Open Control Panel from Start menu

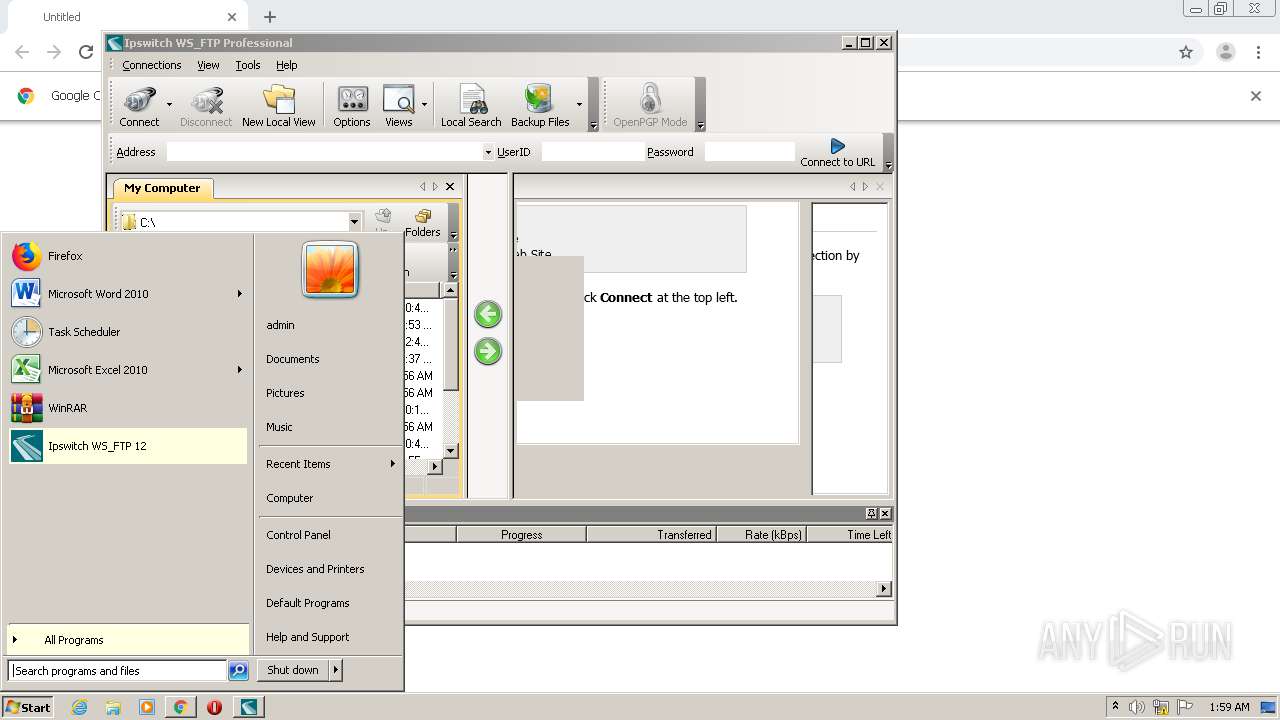point(298,535)
